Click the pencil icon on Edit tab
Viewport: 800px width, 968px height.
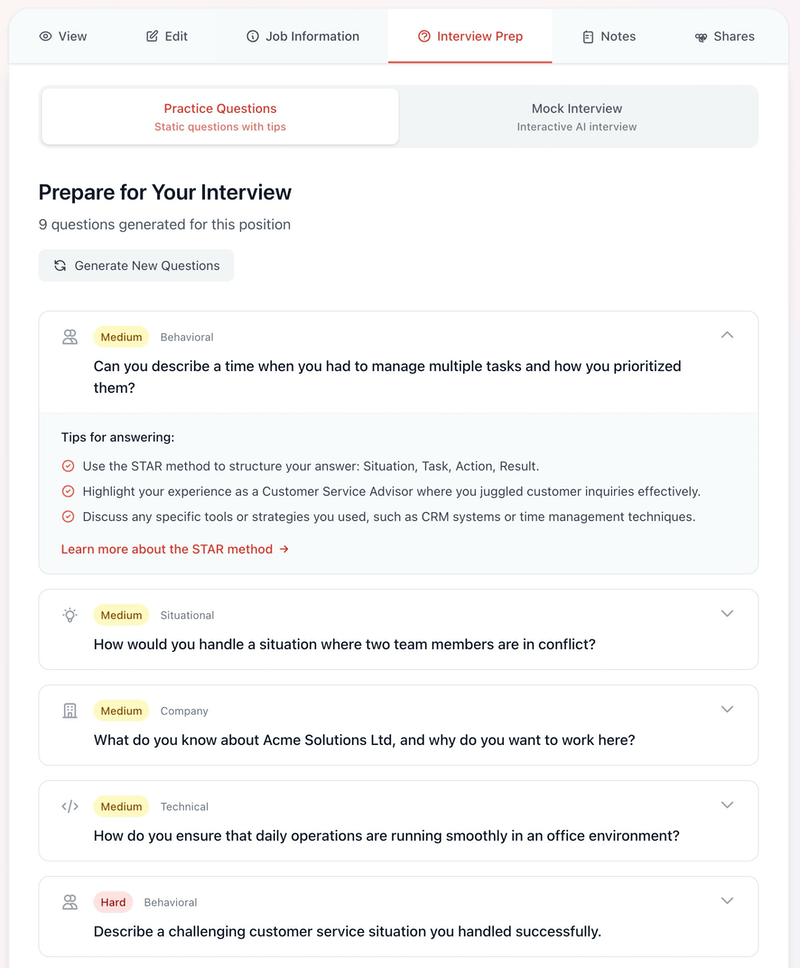pos(152,37)
